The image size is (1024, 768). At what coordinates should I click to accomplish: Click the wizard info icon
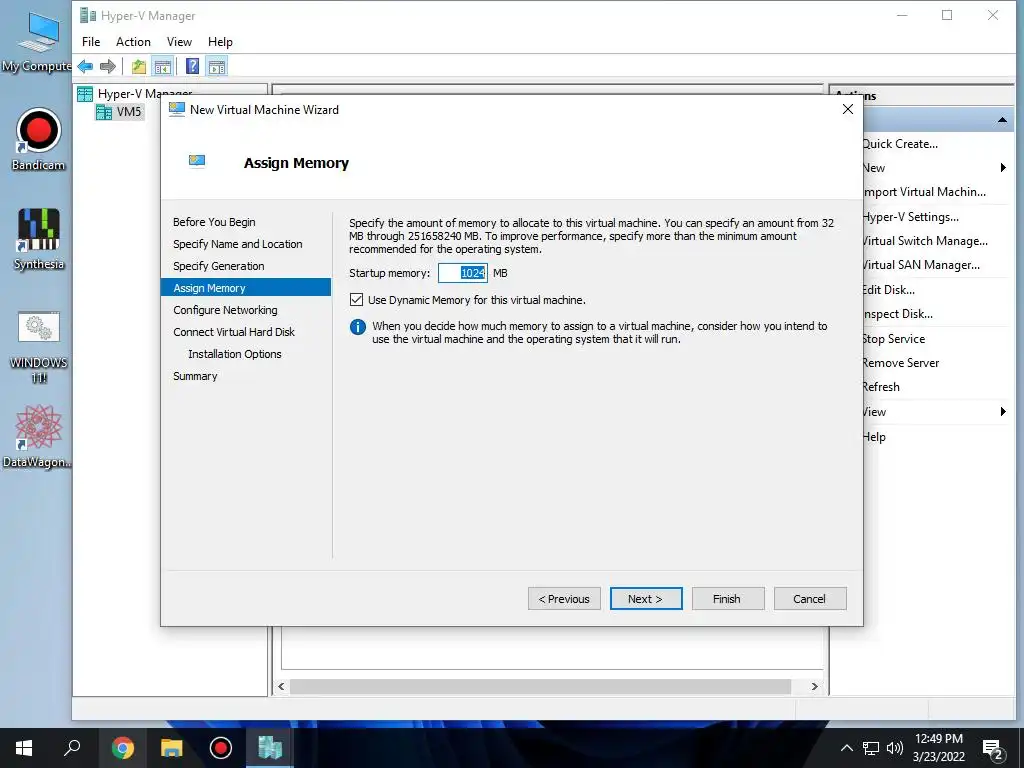click(358, 327)
